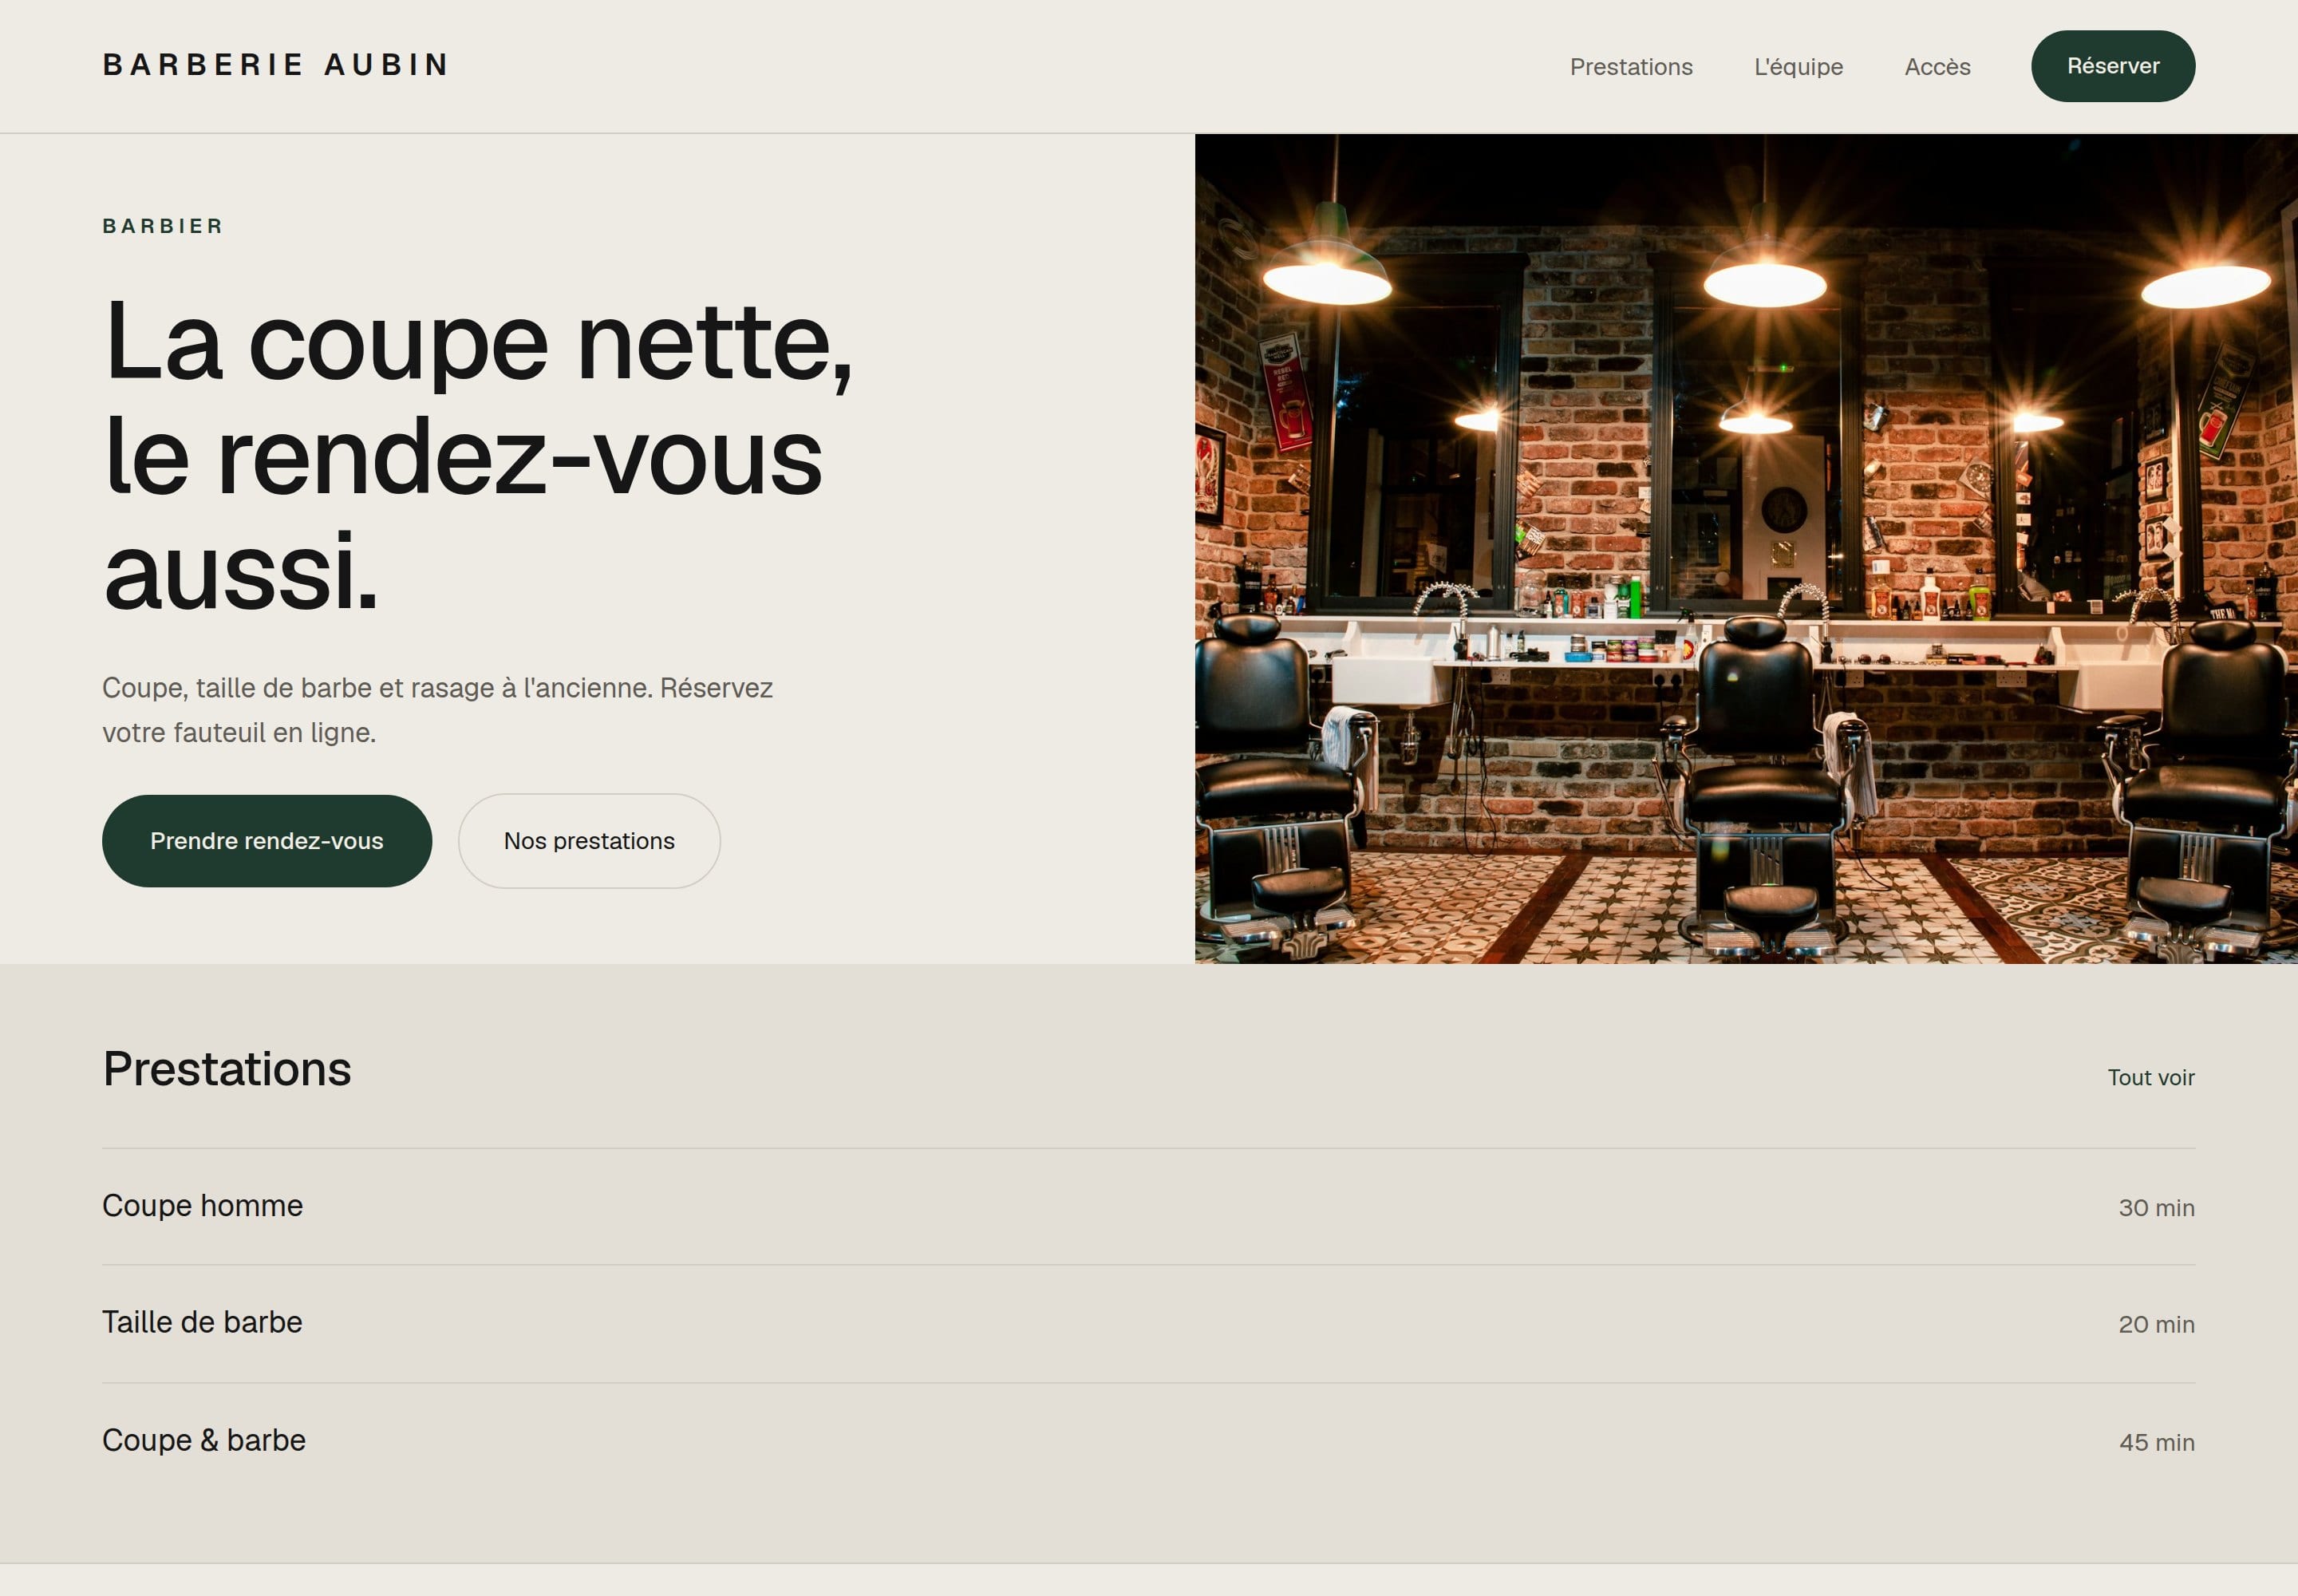This screenshot has width=2298, height=1596.
Task: Follow the Tout voir link
Action: click(2151, 1078)
